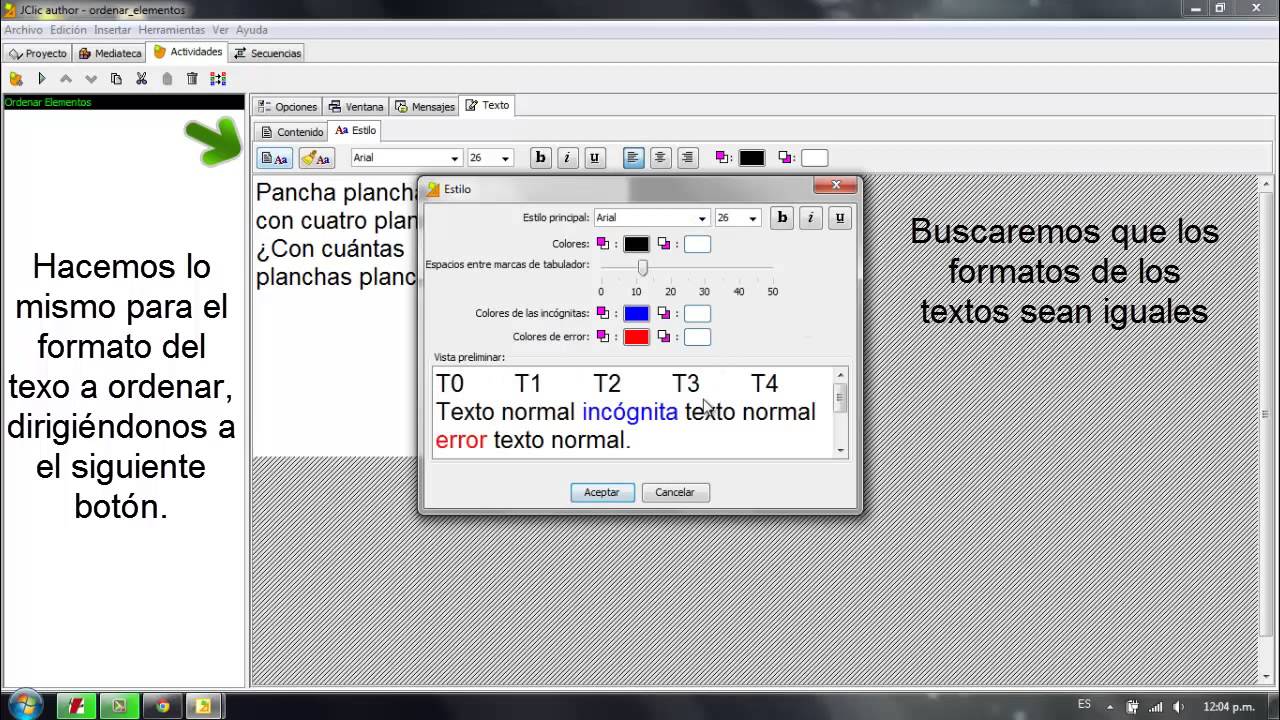Open the Opciones tab
This screenshot has height=720, width=1280.
(x=287, y=106)
